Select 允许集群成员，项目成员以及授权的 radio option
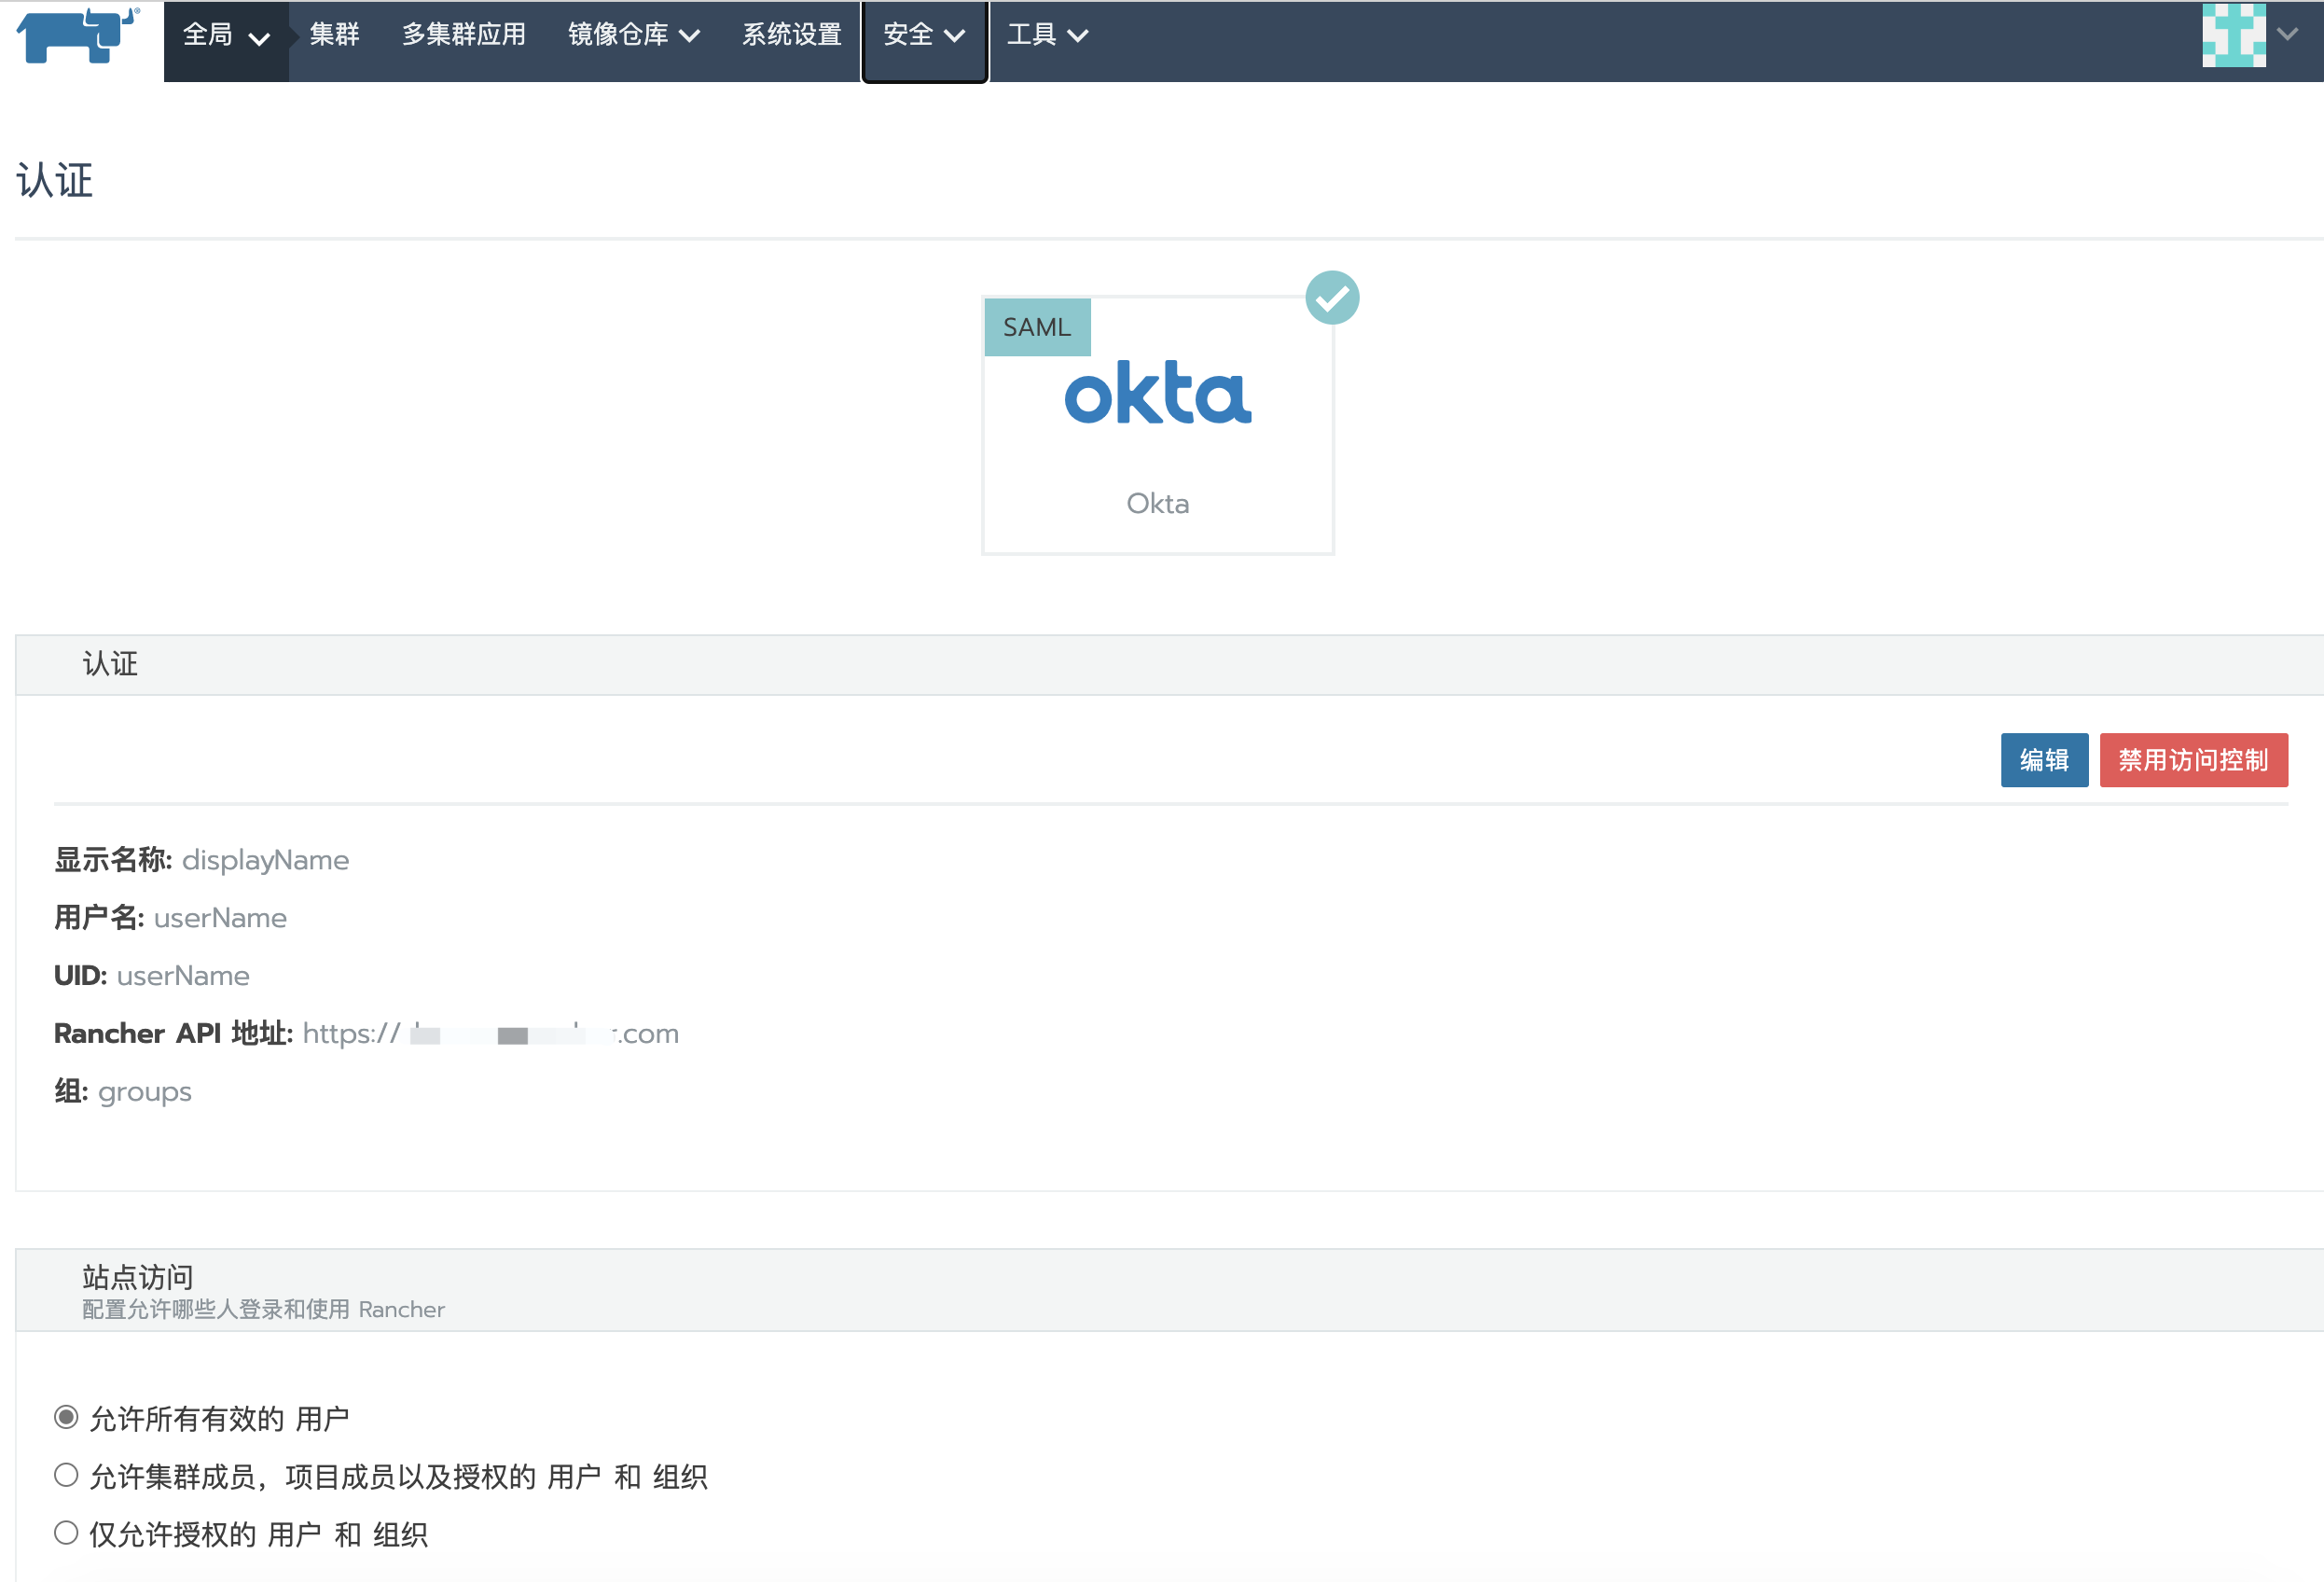The width and height of the screenshot is (2324, 1582). coord(66,1475)
